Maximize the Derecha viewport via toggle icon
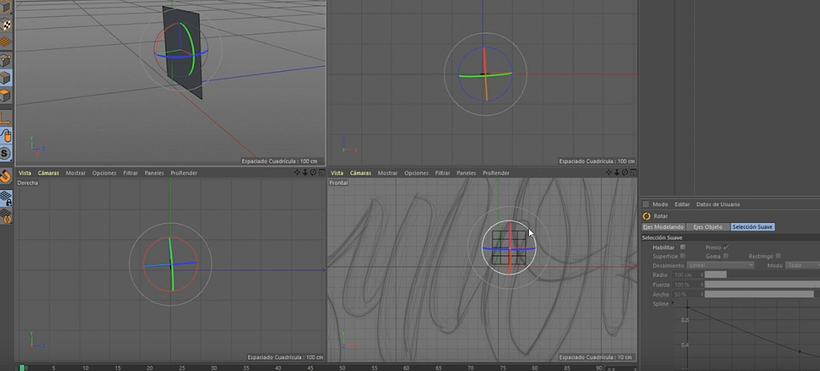Viewport: 820px width, 371px height. 322,173
